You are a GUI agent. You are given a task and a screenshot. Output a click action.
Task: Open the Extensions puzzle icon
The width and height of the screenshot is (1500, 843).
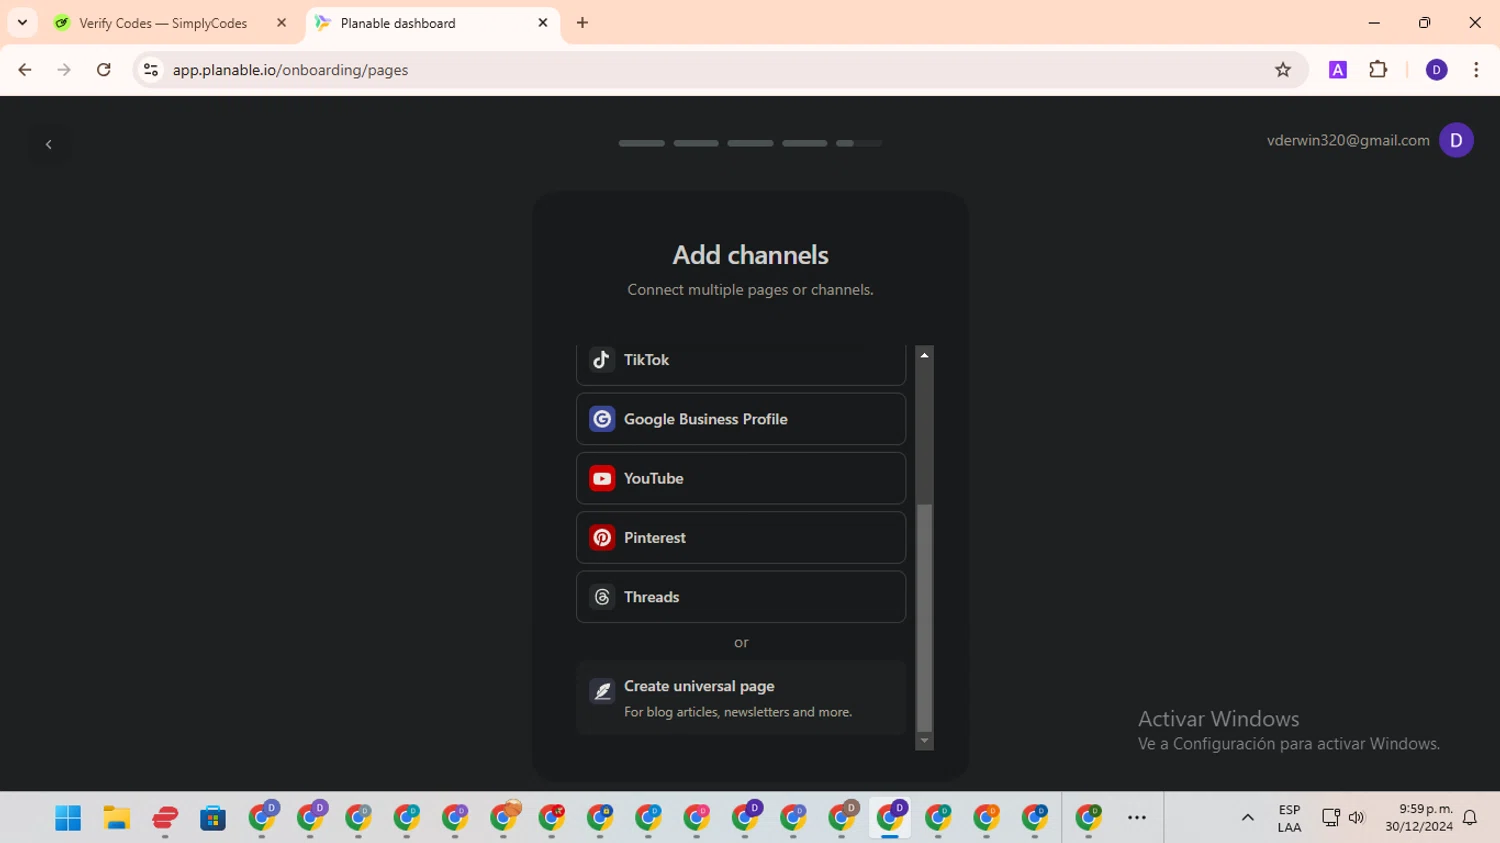(1378, 70)
